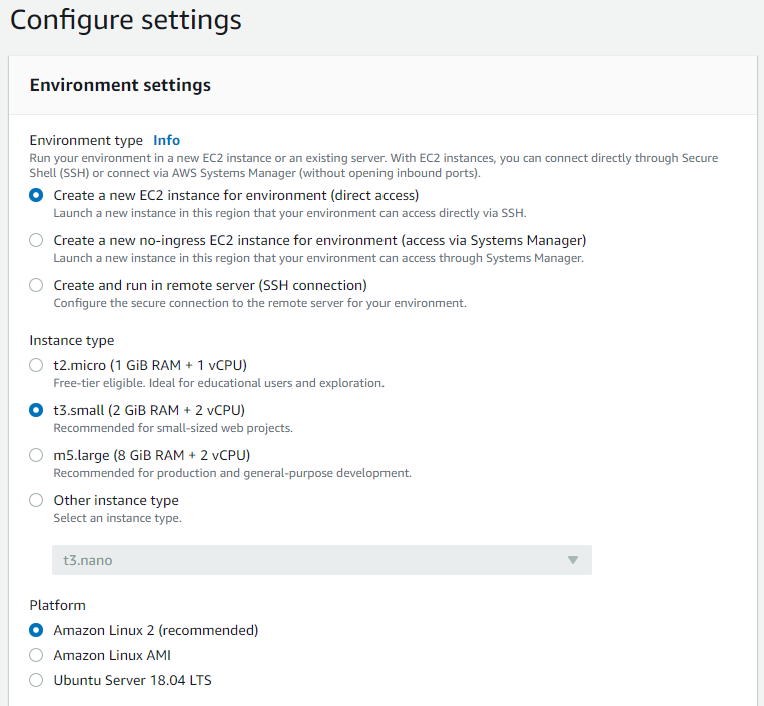Click the 'Instance type' section label
The width and height of the screenshot is (764, 706).
coord(72,340)
